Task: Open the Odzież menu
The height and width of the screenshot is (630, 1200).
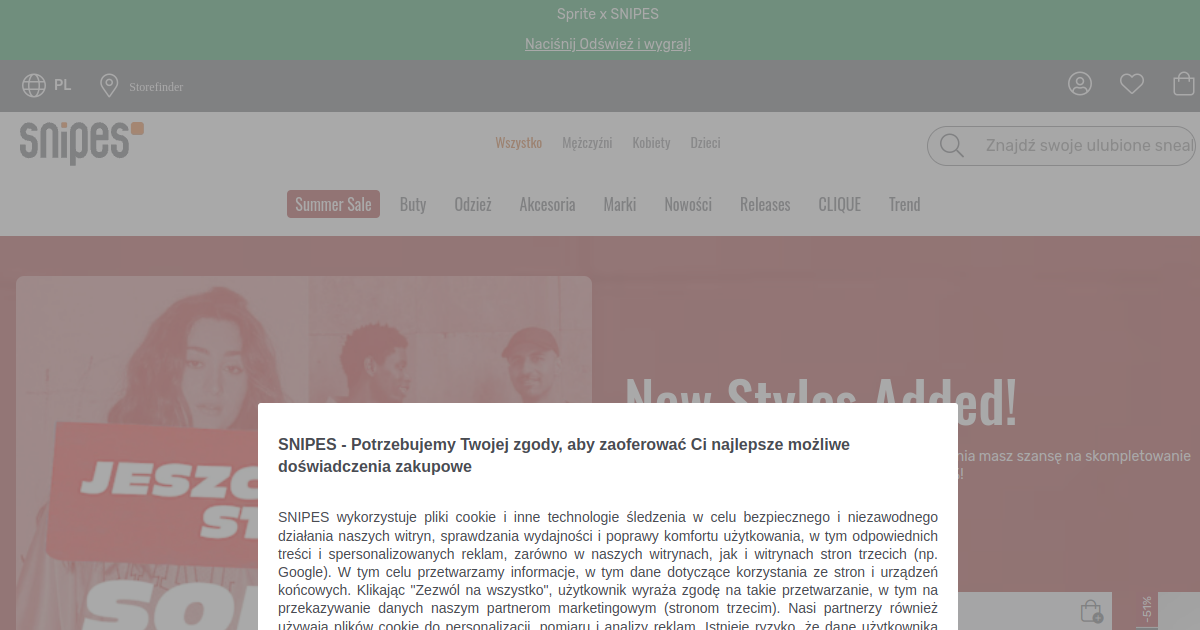Action: (x=473, y=204)
